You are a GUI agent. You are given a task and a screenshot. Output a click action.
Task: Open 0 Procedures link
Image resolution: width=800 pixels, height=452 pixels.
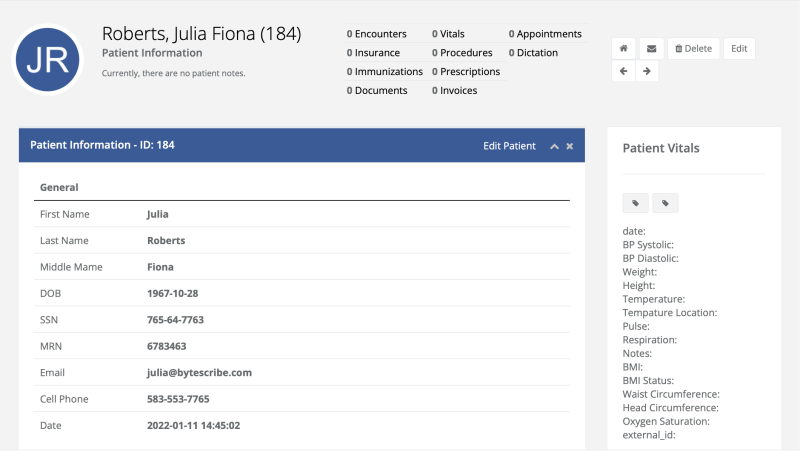(462, 53)
